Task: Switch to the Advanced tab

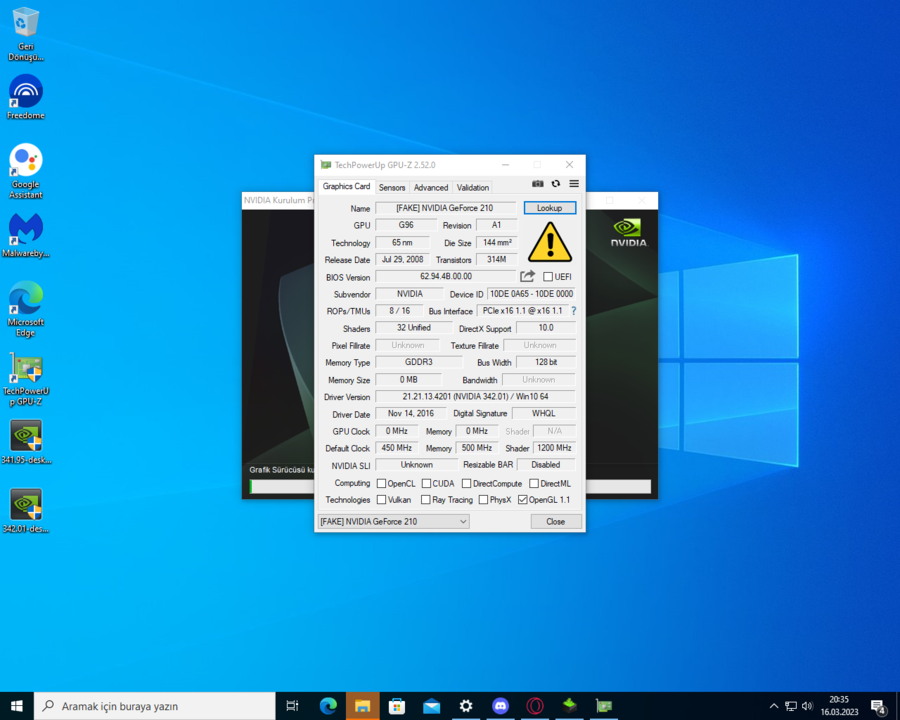Action: (431, 187)
